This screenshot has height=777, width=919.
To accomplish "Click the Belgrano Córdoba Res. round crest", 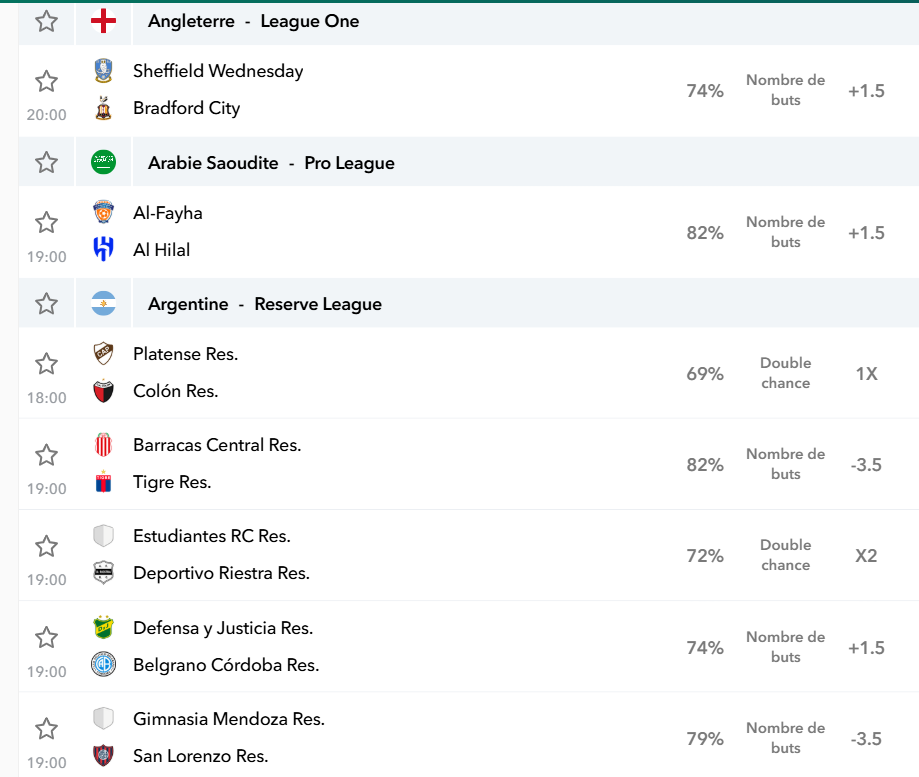I will [103, 664].
